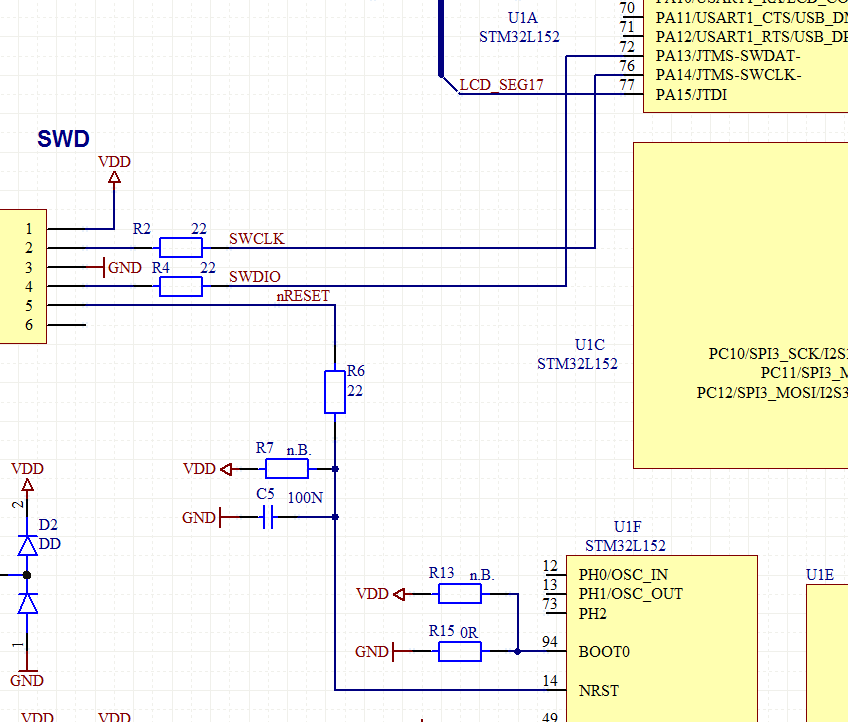The height and width of the screenshot is (722, 848).
Task: Select the NRST pin on U1F
Action: pyautogui.click(x=598, y=690)
